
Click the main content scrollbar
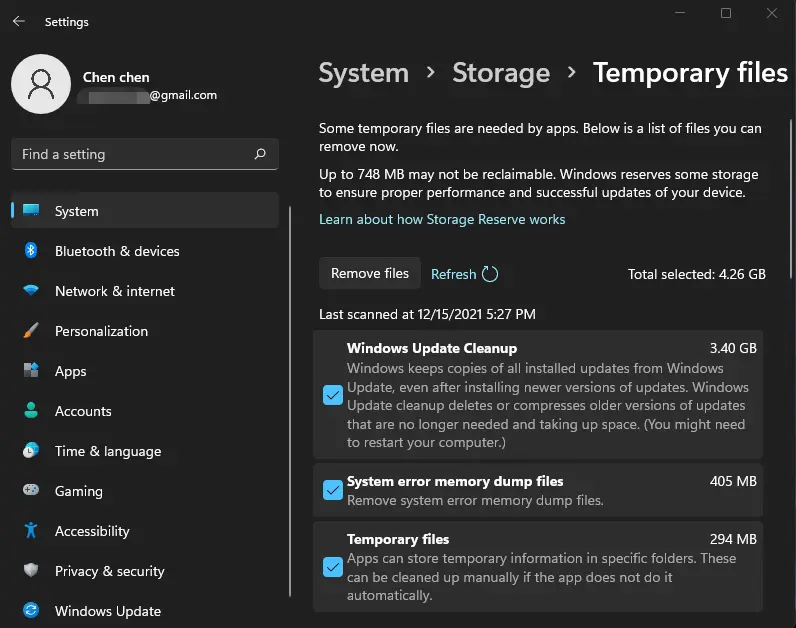[790, 199]
